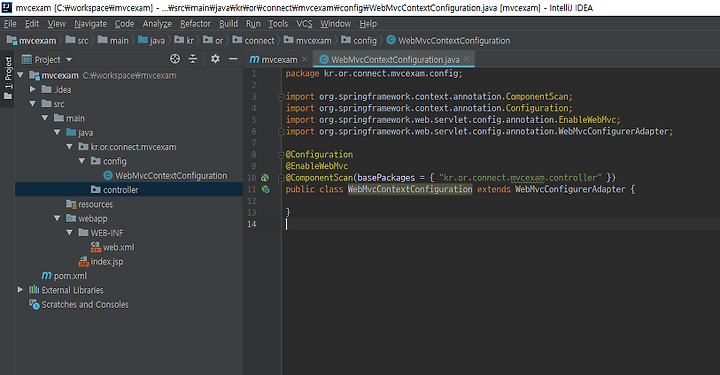The height and width of the screenshot is (375, 720).
Task: Click the locate/scroll-from-source target icon
Action: 175,59
